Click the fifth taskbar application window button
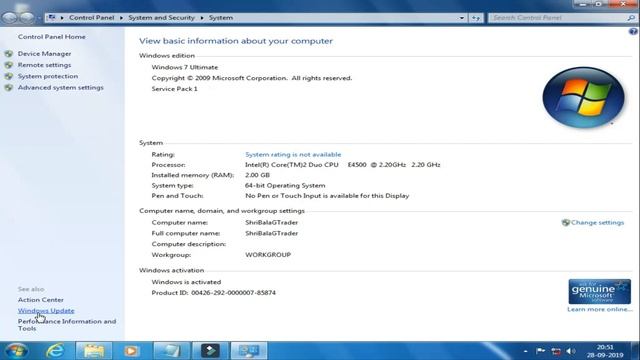Screen dimensions: 640x360 pos(171,351)
